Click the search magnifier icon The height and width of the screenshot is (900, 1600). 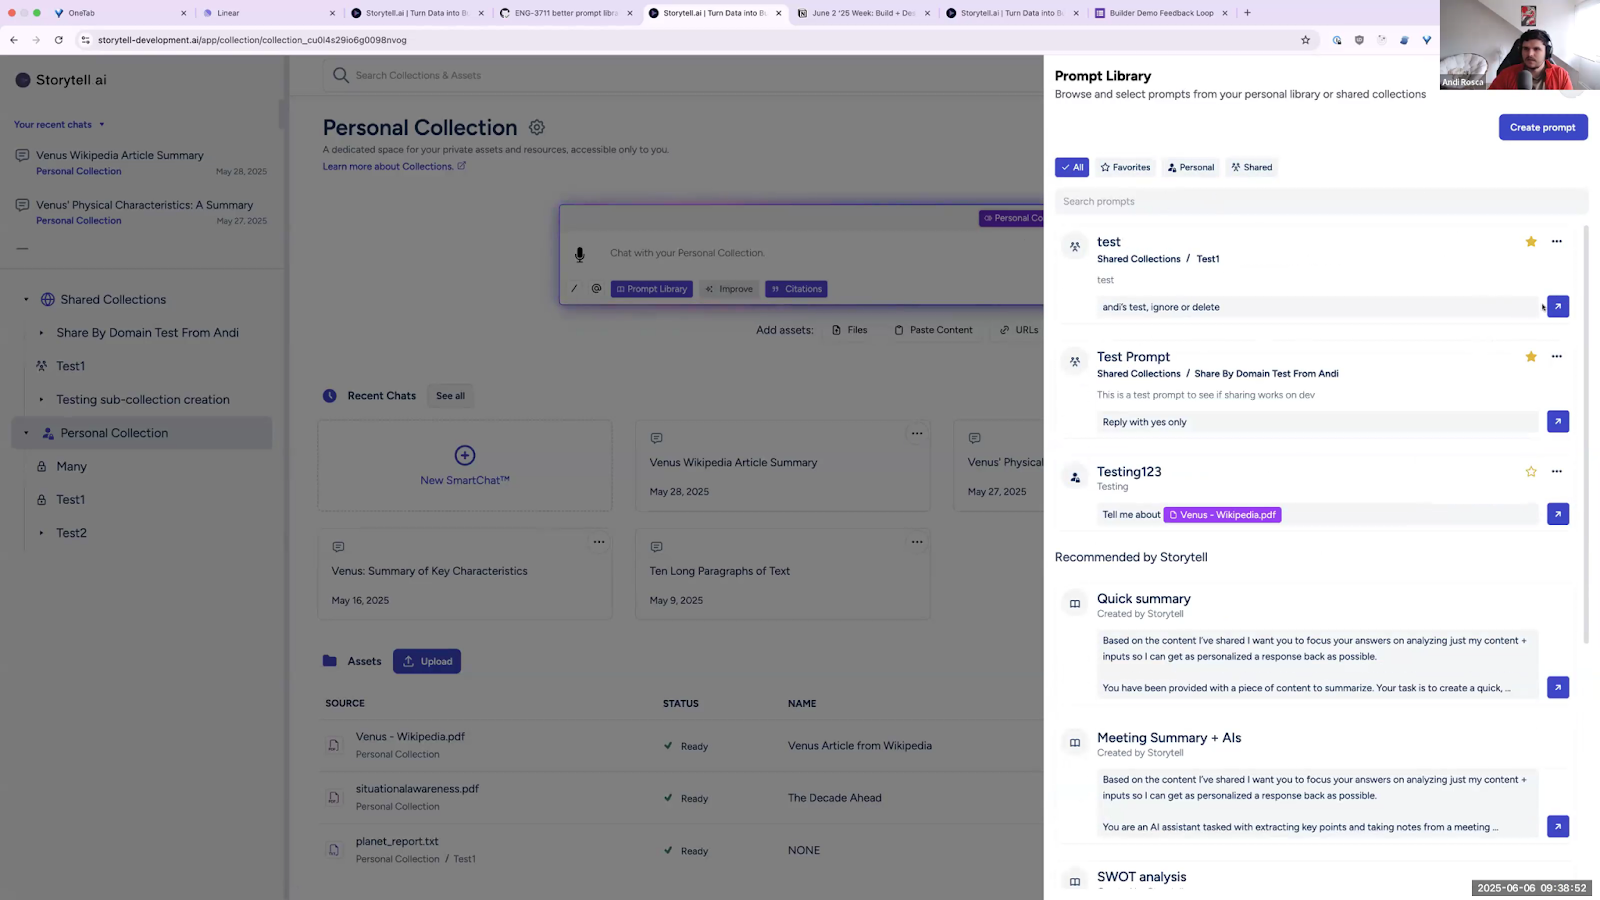(x=340, y=75)
